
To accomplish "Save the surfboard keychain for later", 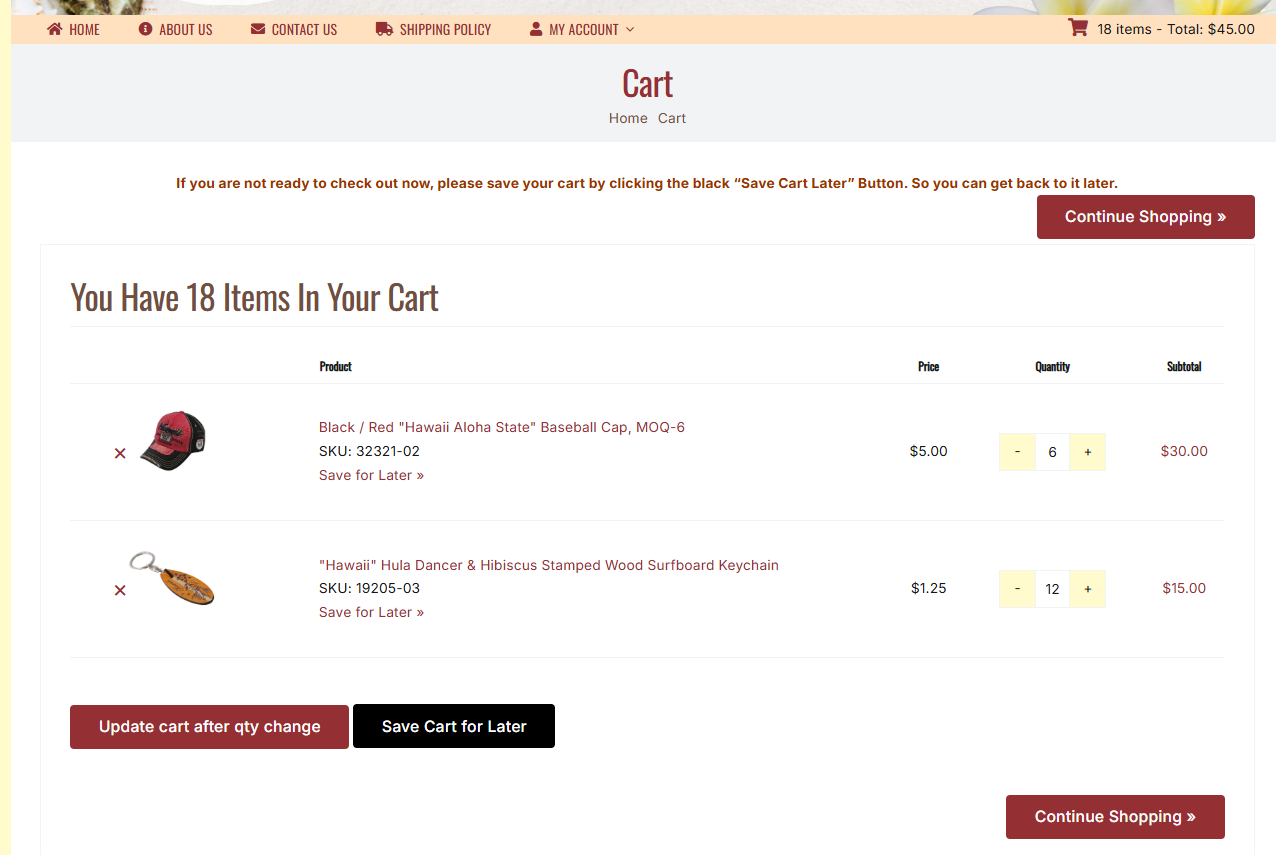I will pyautogui.click(x=371, y=612).
